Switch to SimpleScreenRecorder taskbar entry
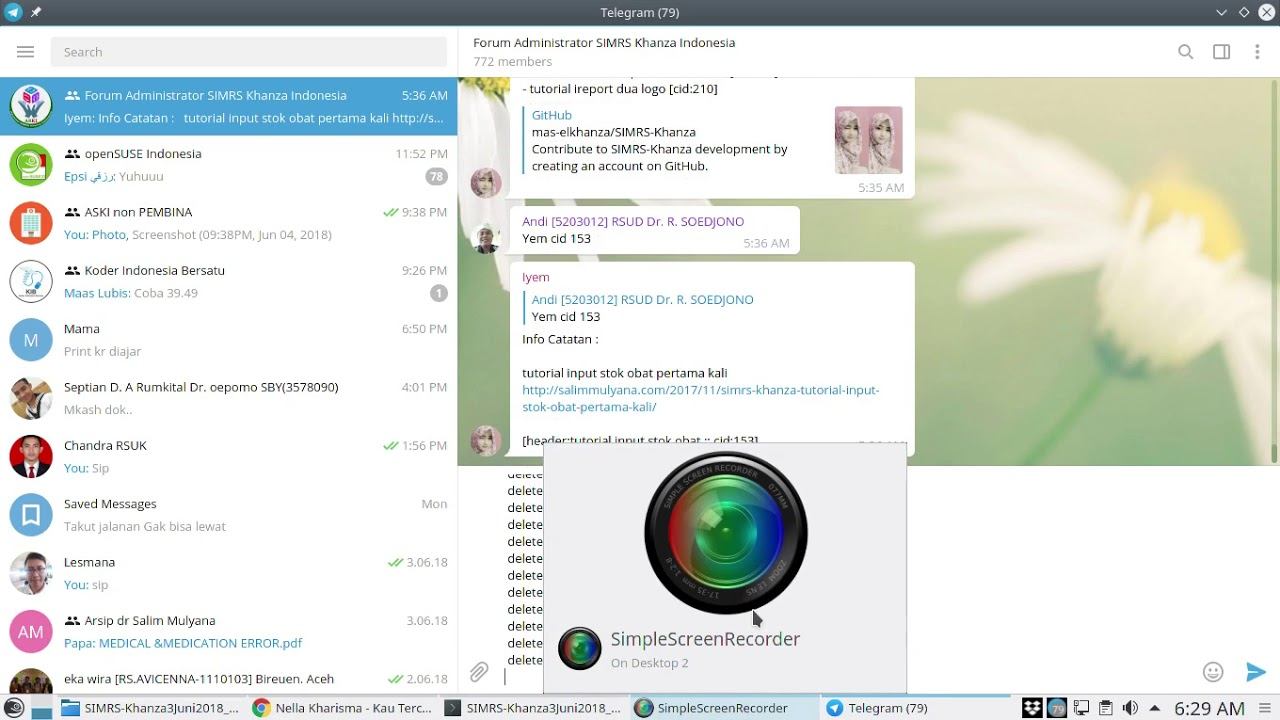 tap(725, 708)
